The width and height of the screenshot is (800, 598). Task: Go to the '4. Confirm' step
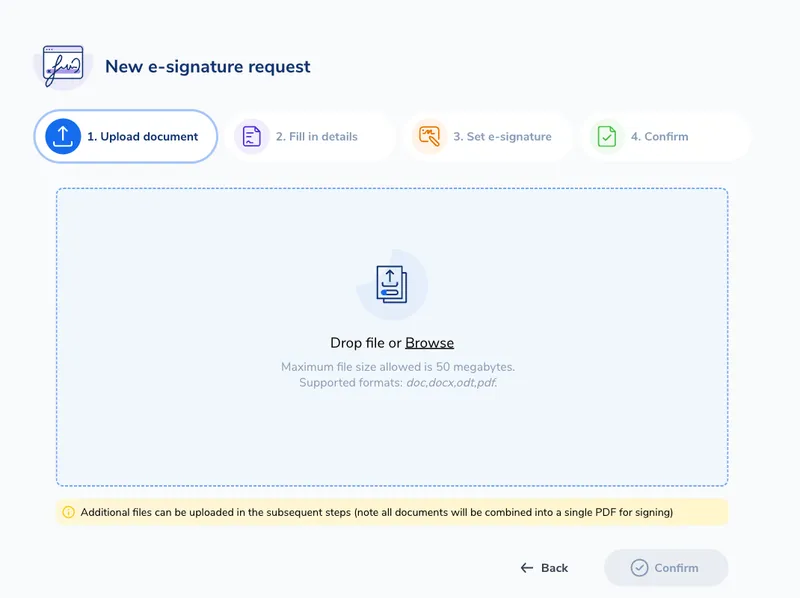(x=665, y=136)
